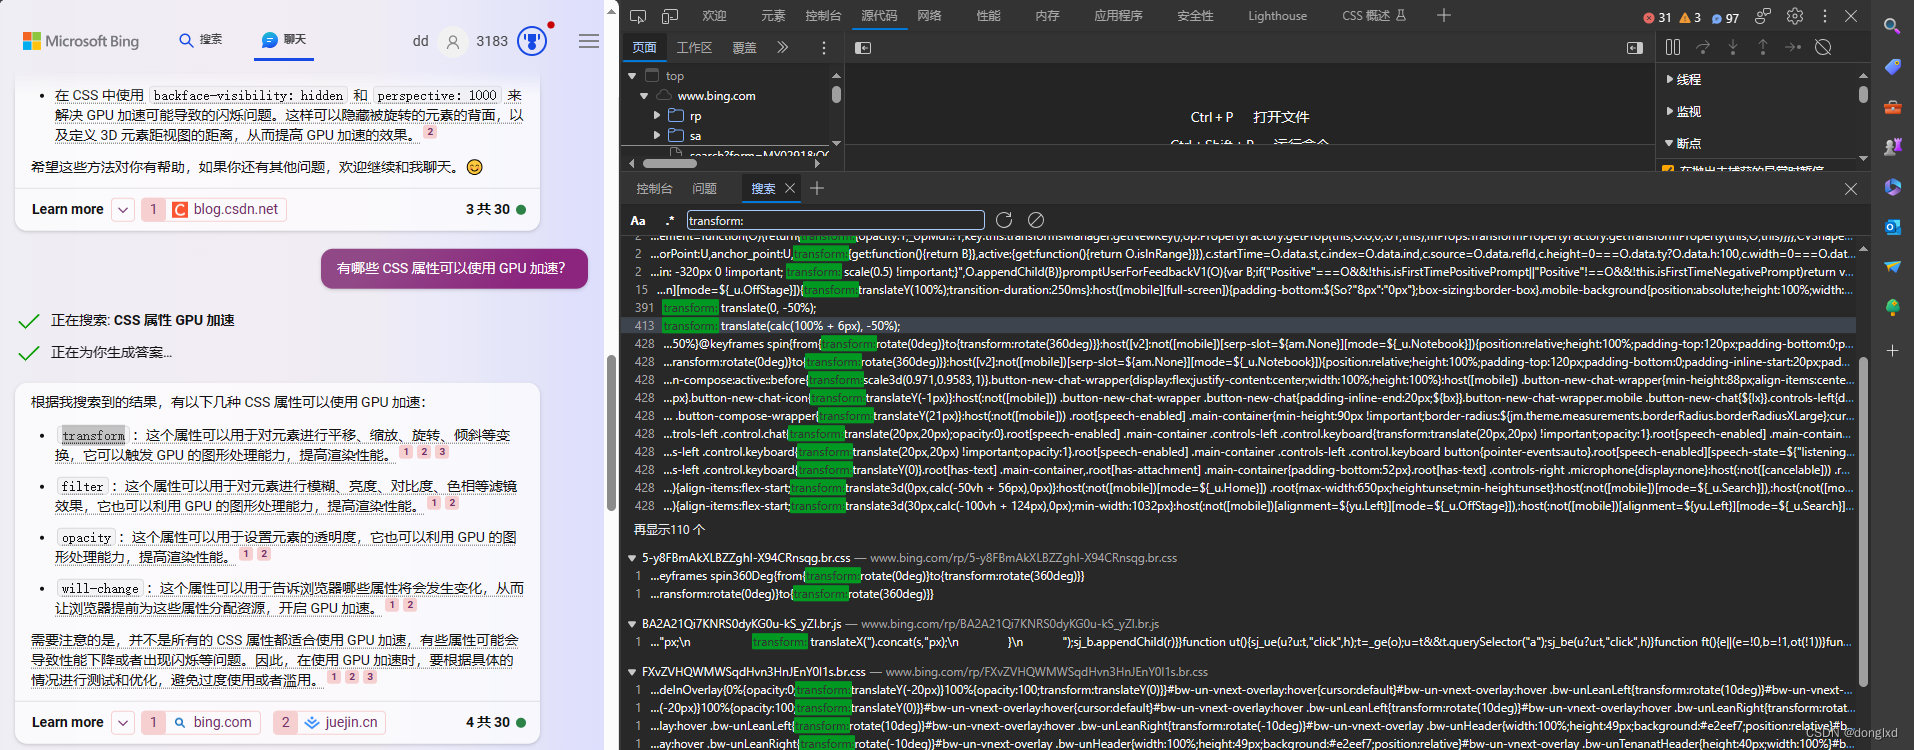
Task: Collapse BA2A21Qi7KNRS0dyKG0u search result file
Action: (x=632, y=624)
